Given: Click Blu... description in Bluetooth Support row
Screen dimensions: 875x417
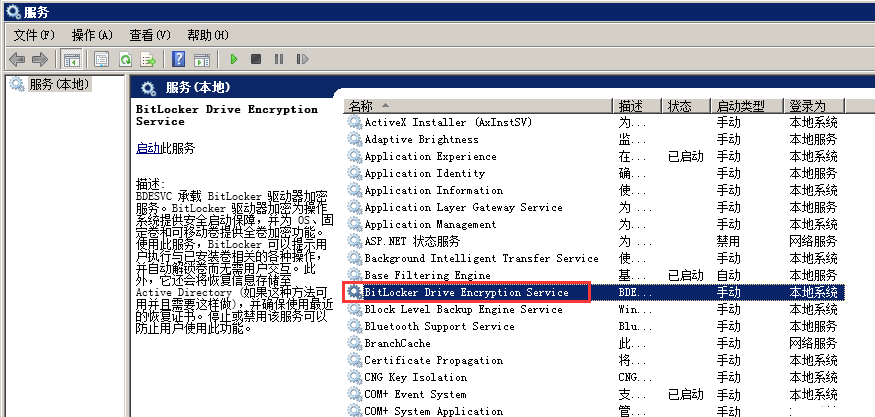Looking at the screenshot, I should coord(635,327).
